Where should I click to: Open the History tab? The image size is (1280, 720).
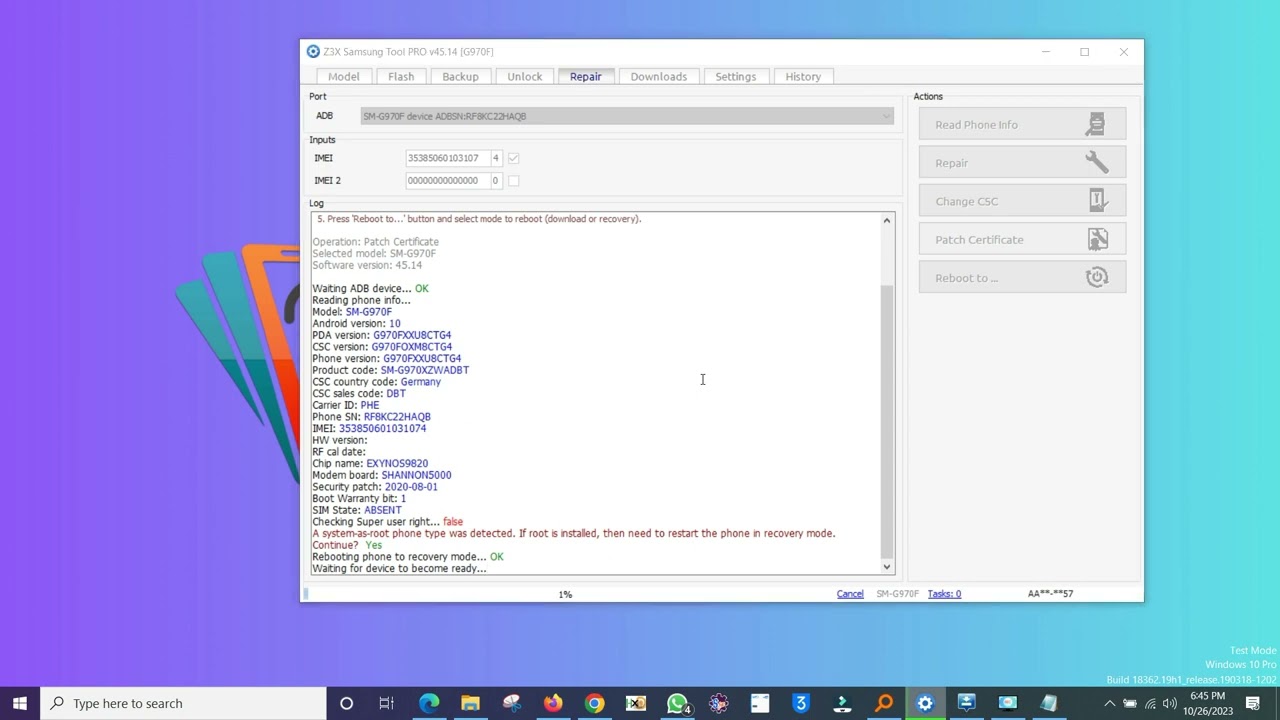pos(803,77)
